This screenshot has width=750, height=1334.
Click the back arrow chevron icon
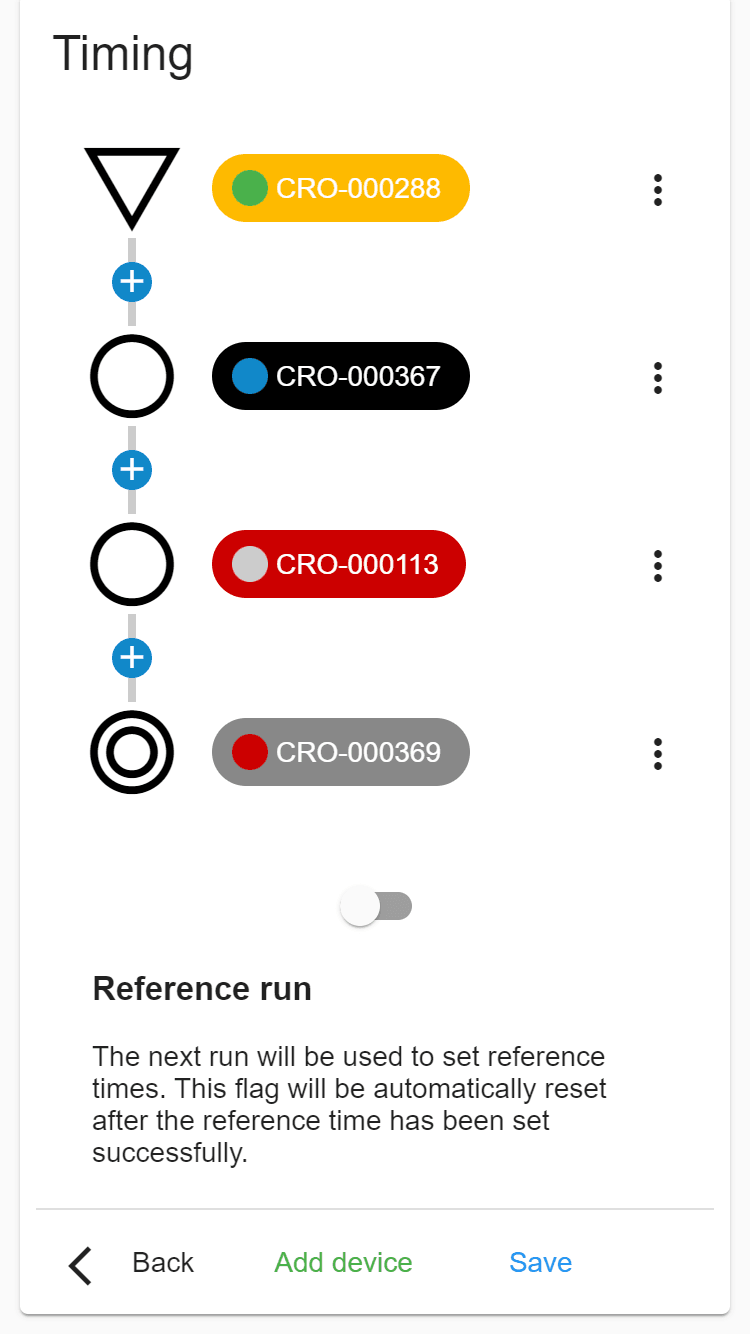pyautogui.click(x=81, y=1265)
